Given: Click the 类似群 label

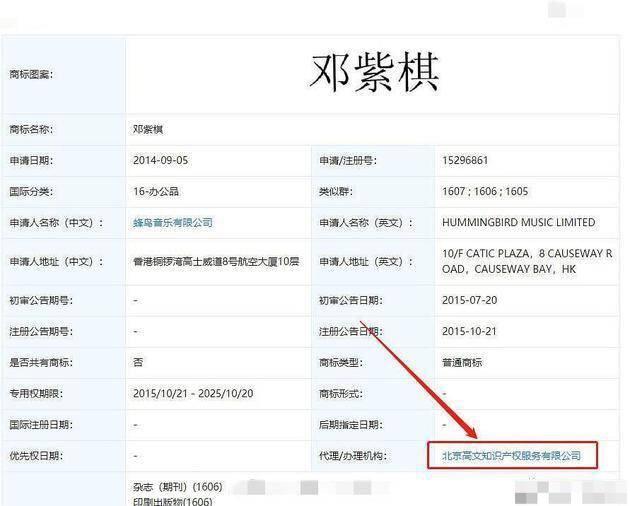Looking at the screenshot, I should click(336, 191).
